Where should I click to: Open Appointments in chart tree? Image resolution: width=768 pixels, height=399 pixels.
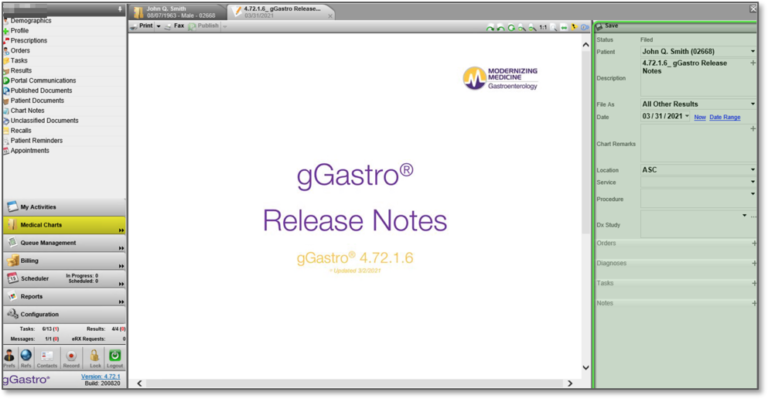tap(30, 151)
